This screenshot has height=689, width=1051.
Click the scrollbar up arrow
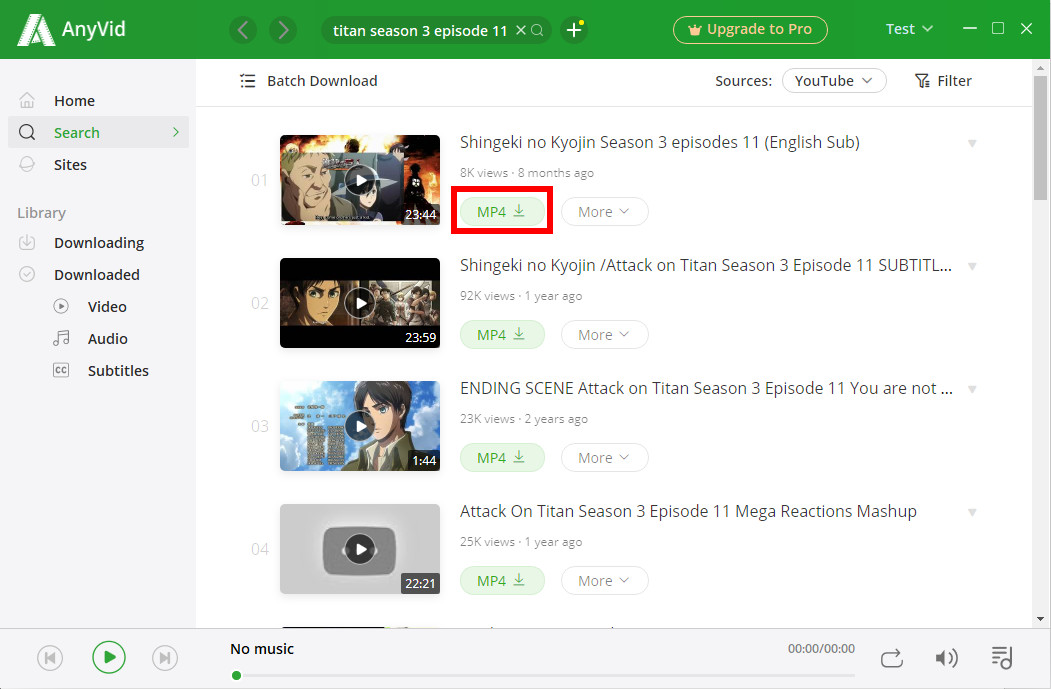(1040, 67)
